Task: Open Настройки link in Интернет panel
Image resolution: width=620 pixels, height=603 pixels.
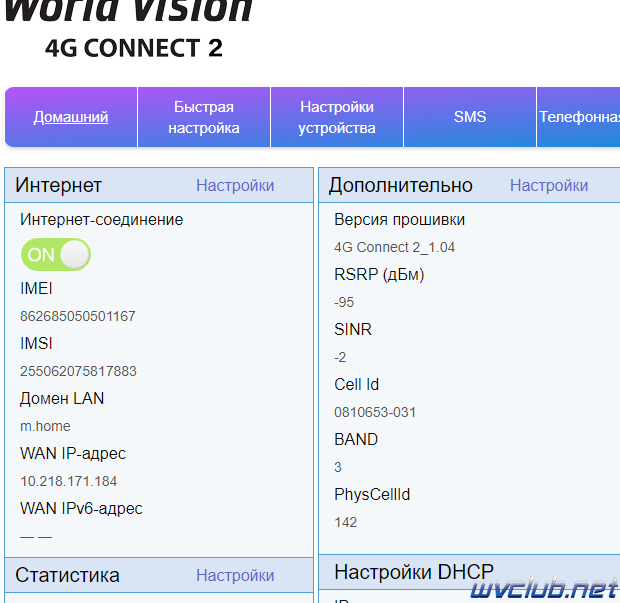Action: tap(235, 185)
